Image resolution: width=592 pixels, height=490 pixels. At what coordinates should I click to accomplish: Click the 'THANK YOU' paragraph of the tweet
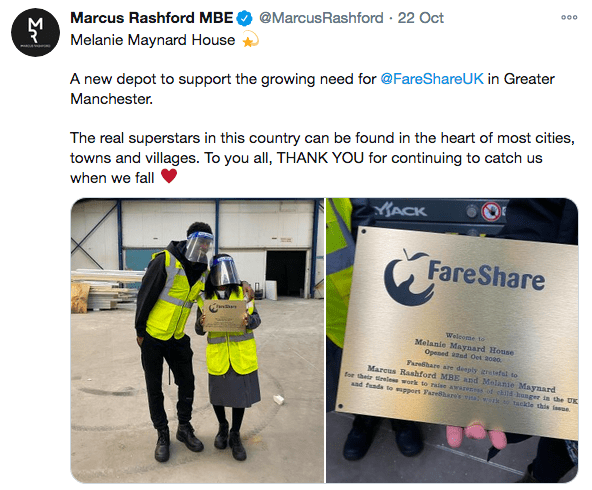[x=322, y=158]
